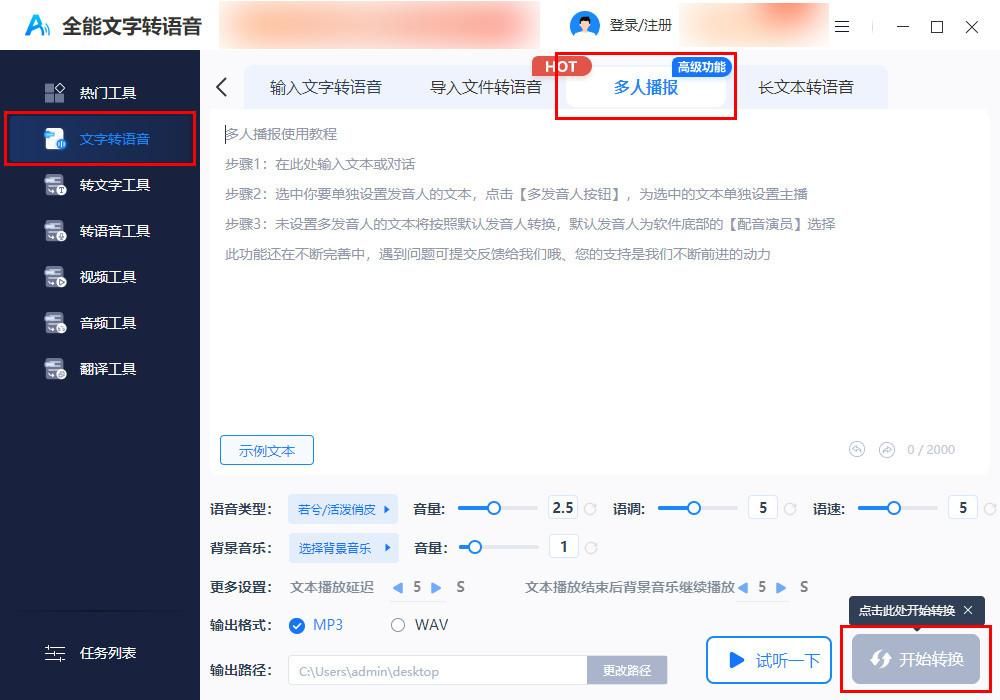The height and width of the screenshot is (700, 1000).
Task: Click the 语速 value field
Action: point(963,508)
